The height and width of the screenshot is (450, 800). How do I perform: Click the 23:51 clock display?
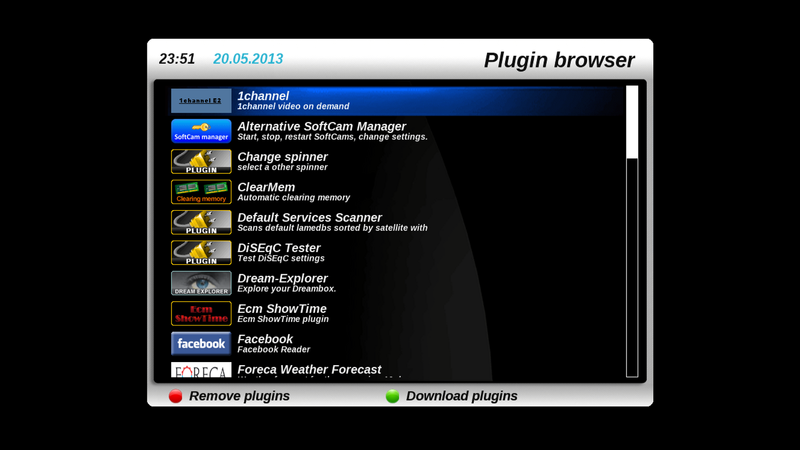[x=177, y=59]
